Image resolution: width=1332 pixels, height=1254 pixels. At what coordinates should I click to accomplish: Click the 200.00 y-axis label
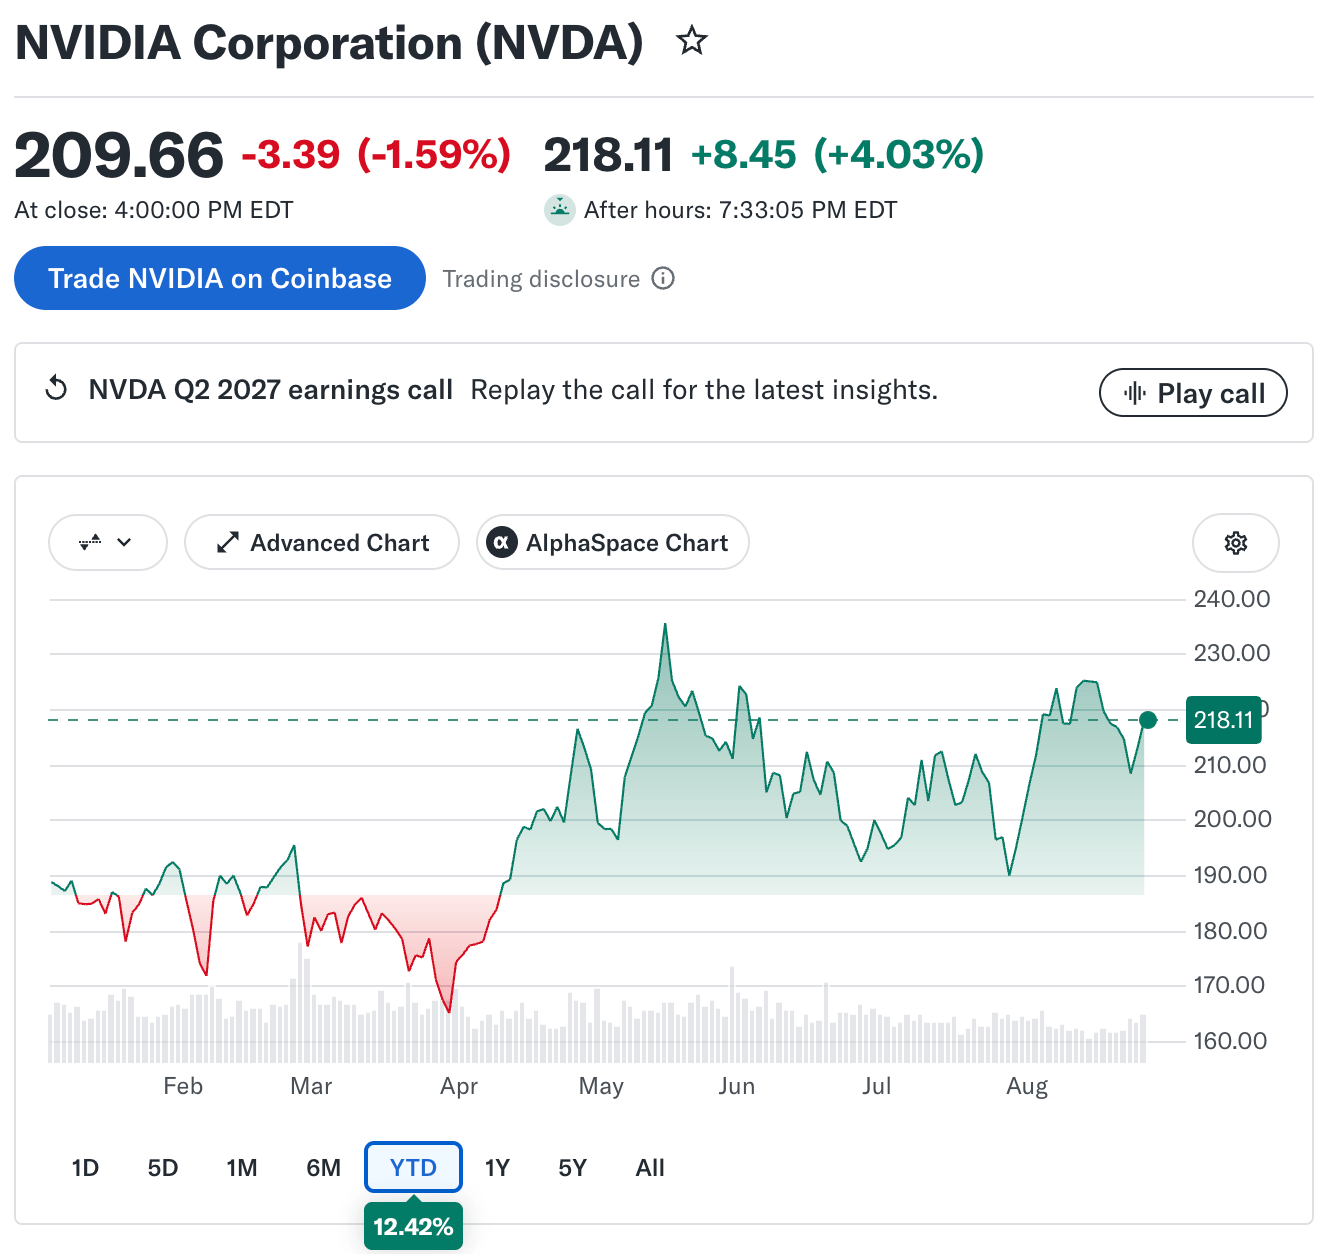1233,819
